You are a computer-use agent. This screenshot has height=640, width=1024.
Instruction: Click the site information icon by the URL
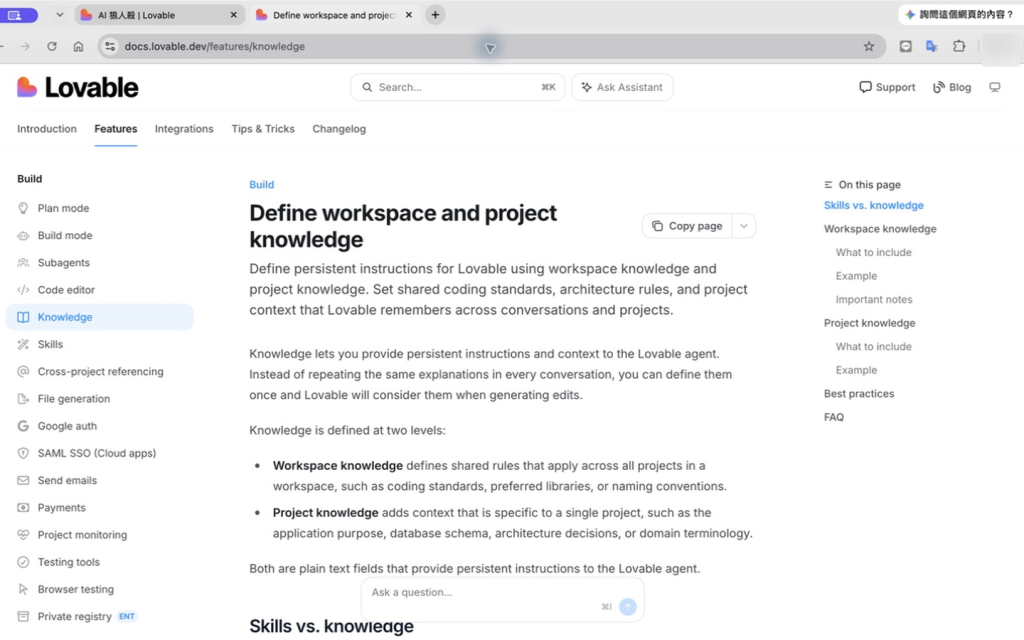[110, 46]
